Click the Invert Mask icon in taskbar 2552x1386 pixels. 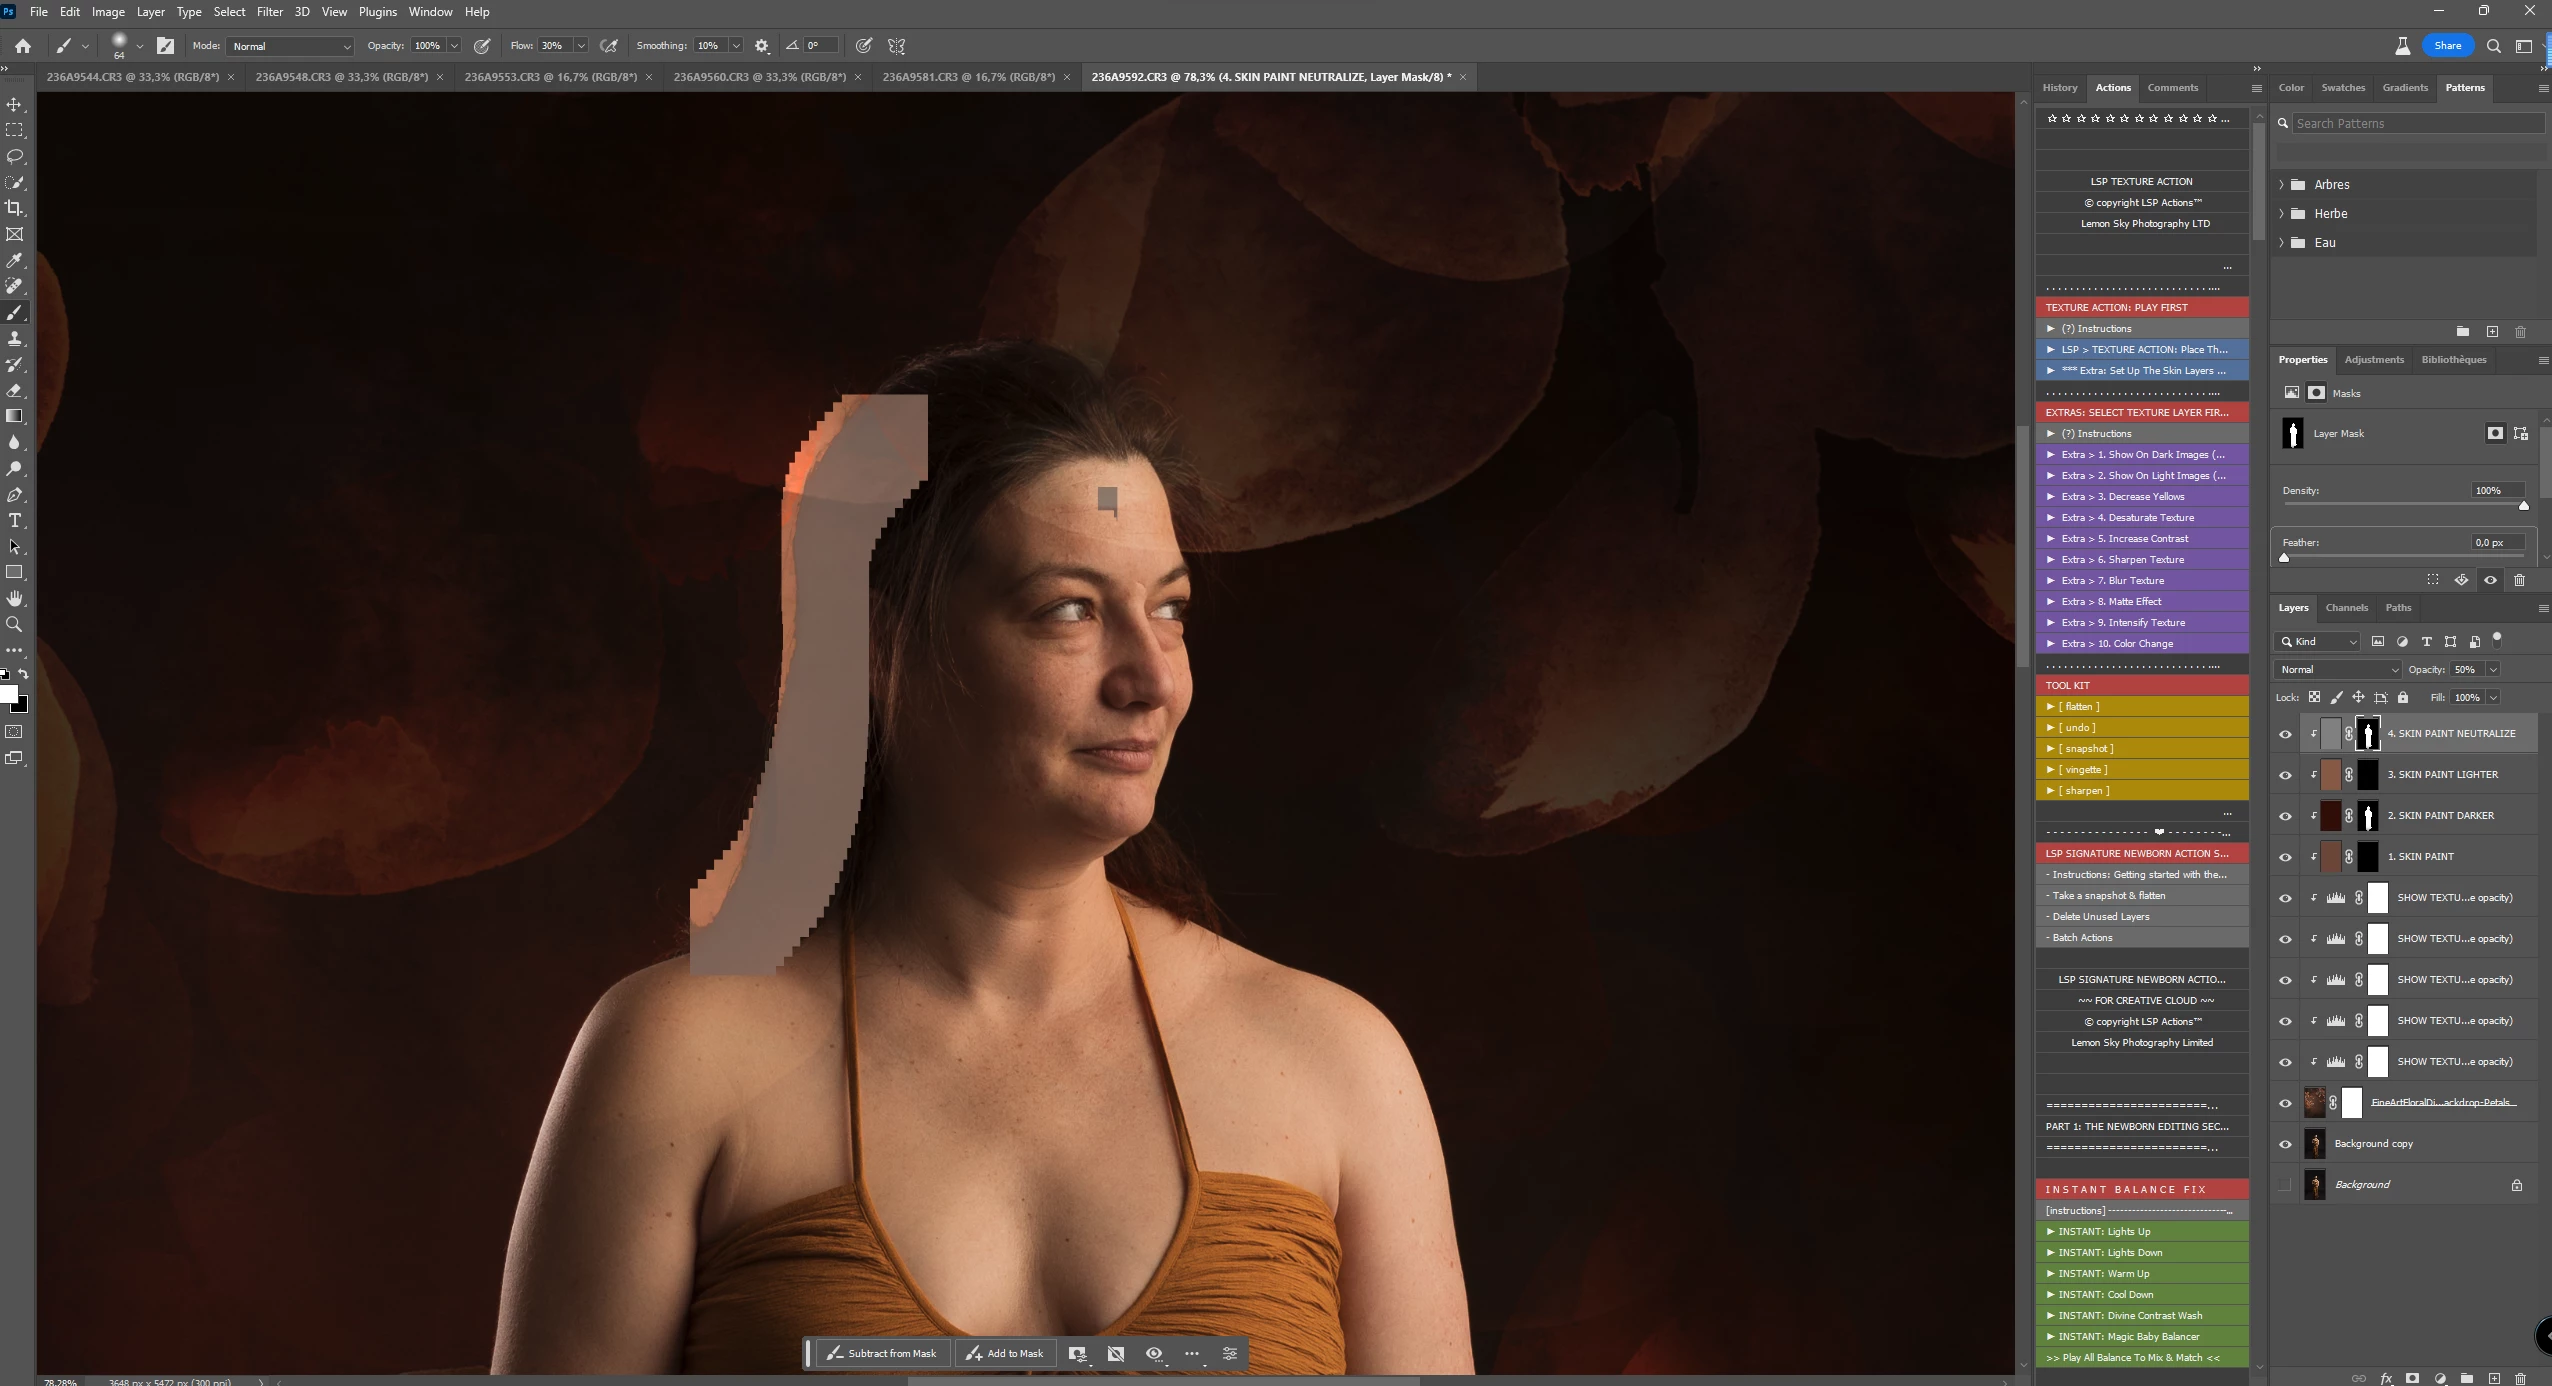pos(1115,1353)
